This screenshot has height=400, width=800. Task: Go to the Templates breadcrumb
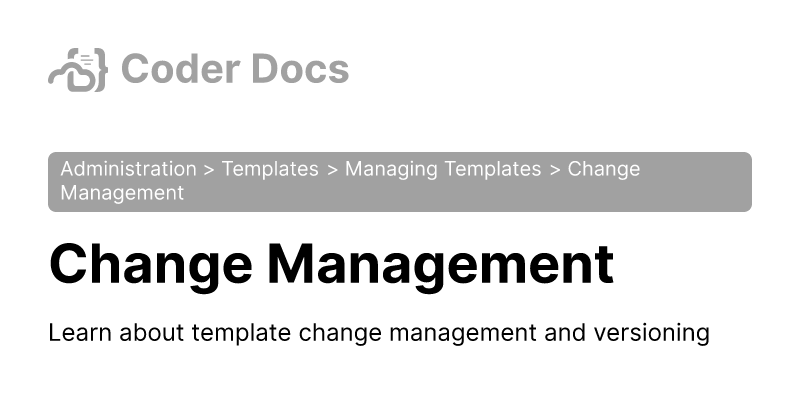point(270,169)
